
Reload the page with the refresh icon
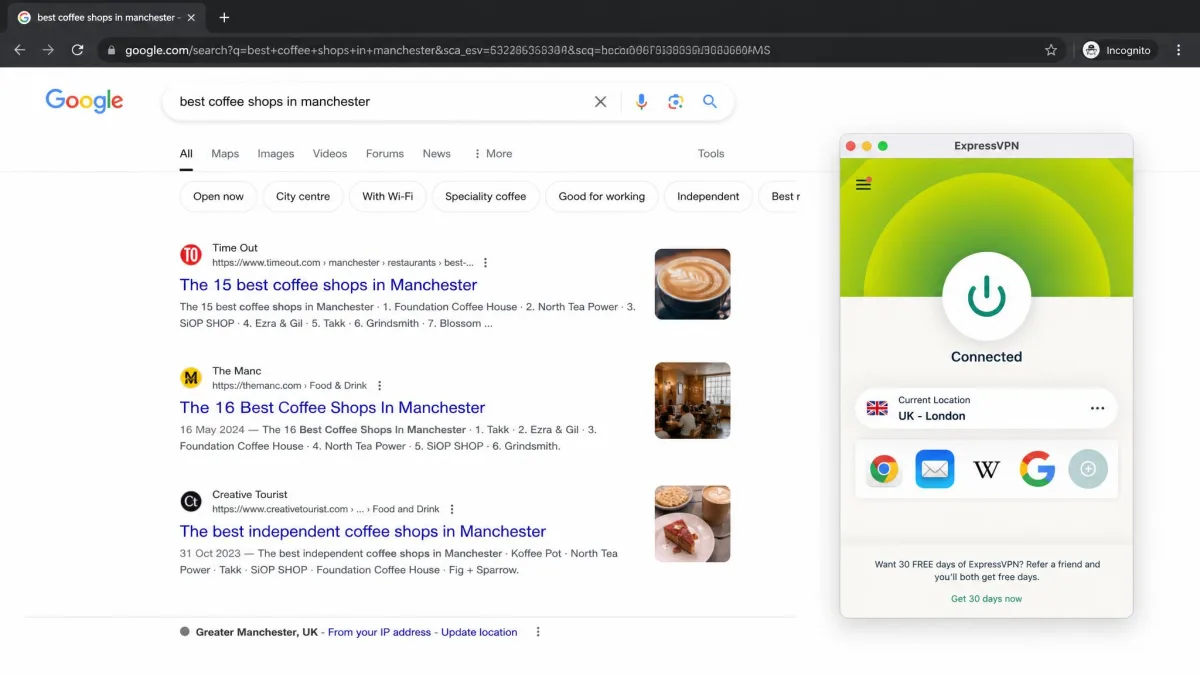pyautogui.click(x=77, y=50)
